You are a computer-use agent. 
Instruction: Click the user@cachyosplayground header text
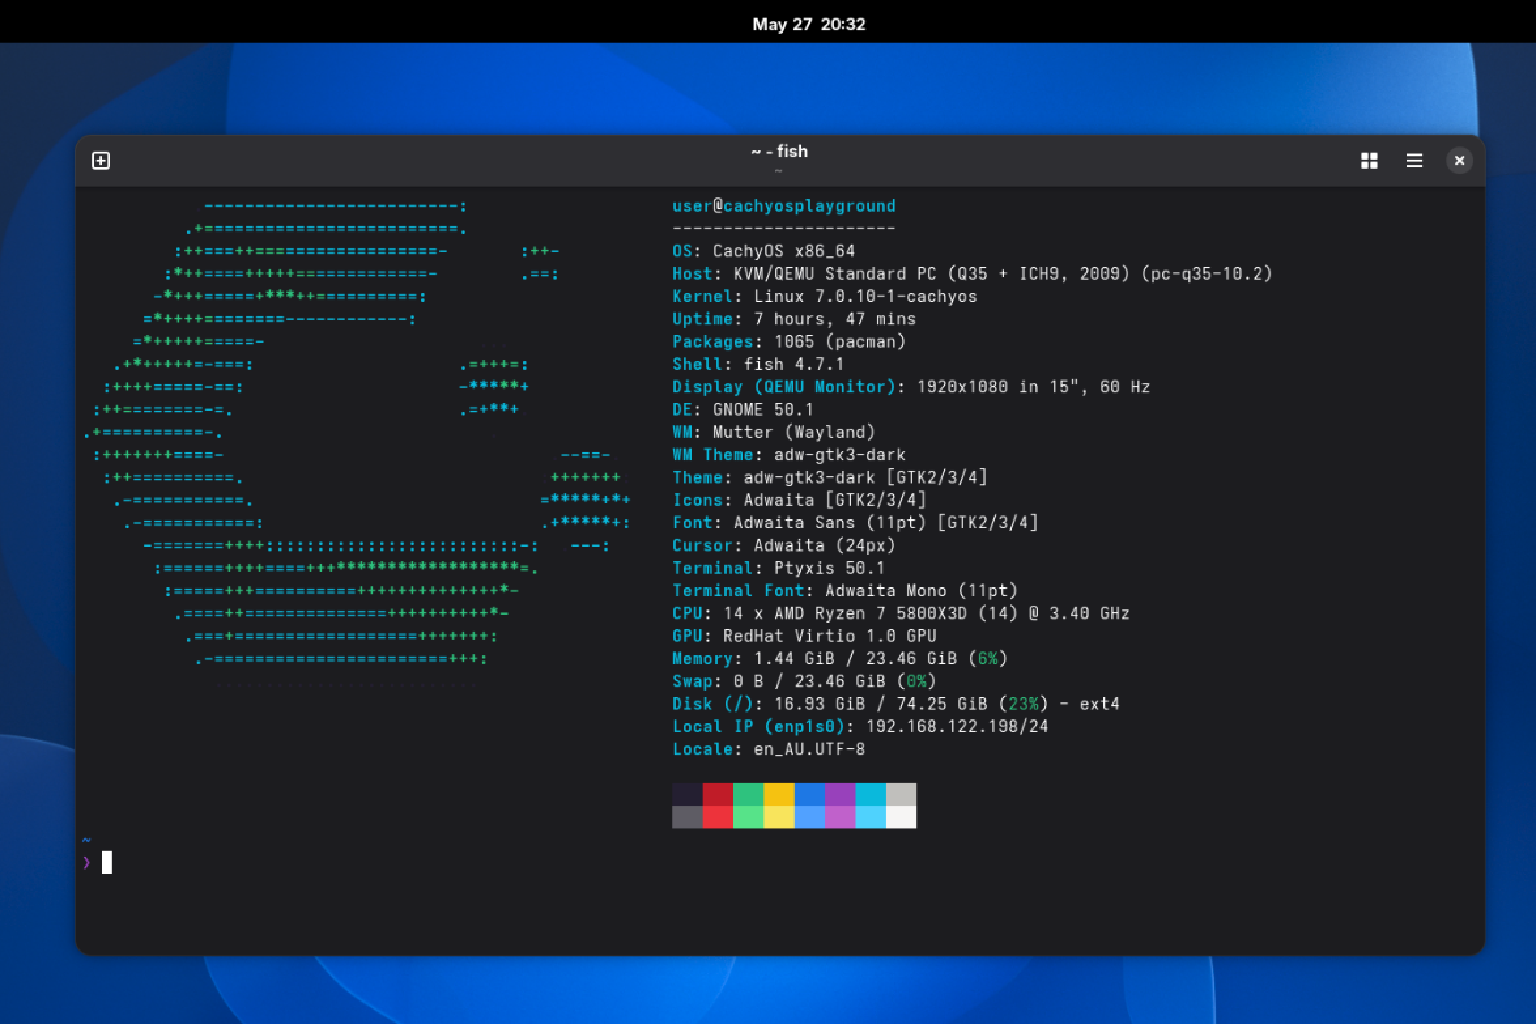click(x=784, y=206)
